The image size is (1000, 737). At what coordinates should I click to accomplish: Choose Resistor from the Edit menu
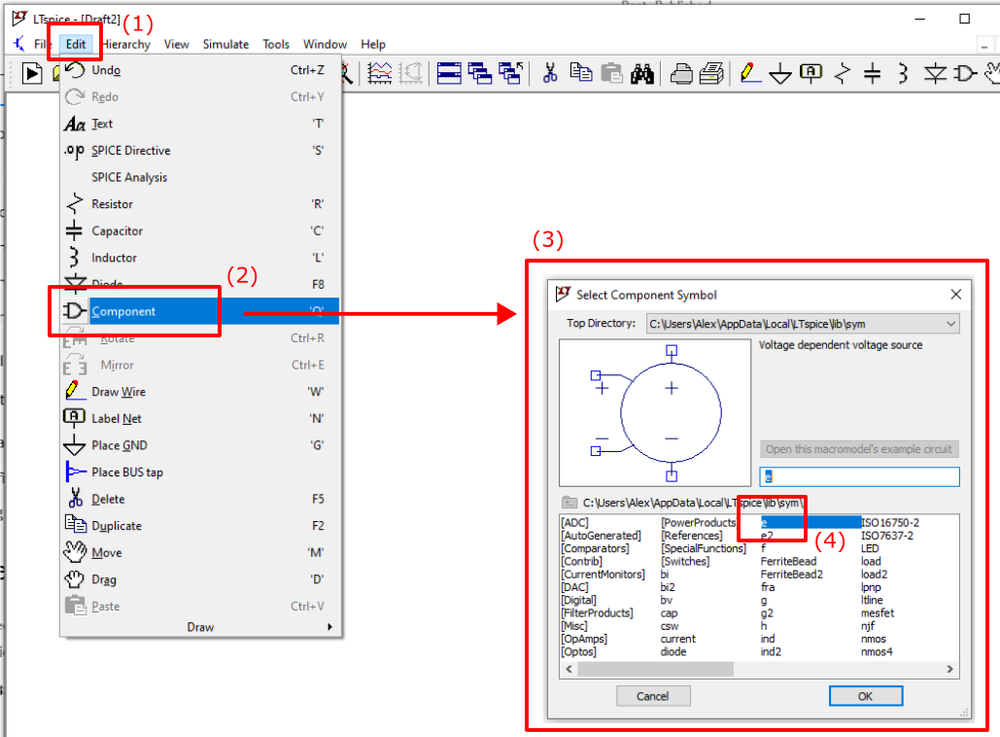(200, 204)
